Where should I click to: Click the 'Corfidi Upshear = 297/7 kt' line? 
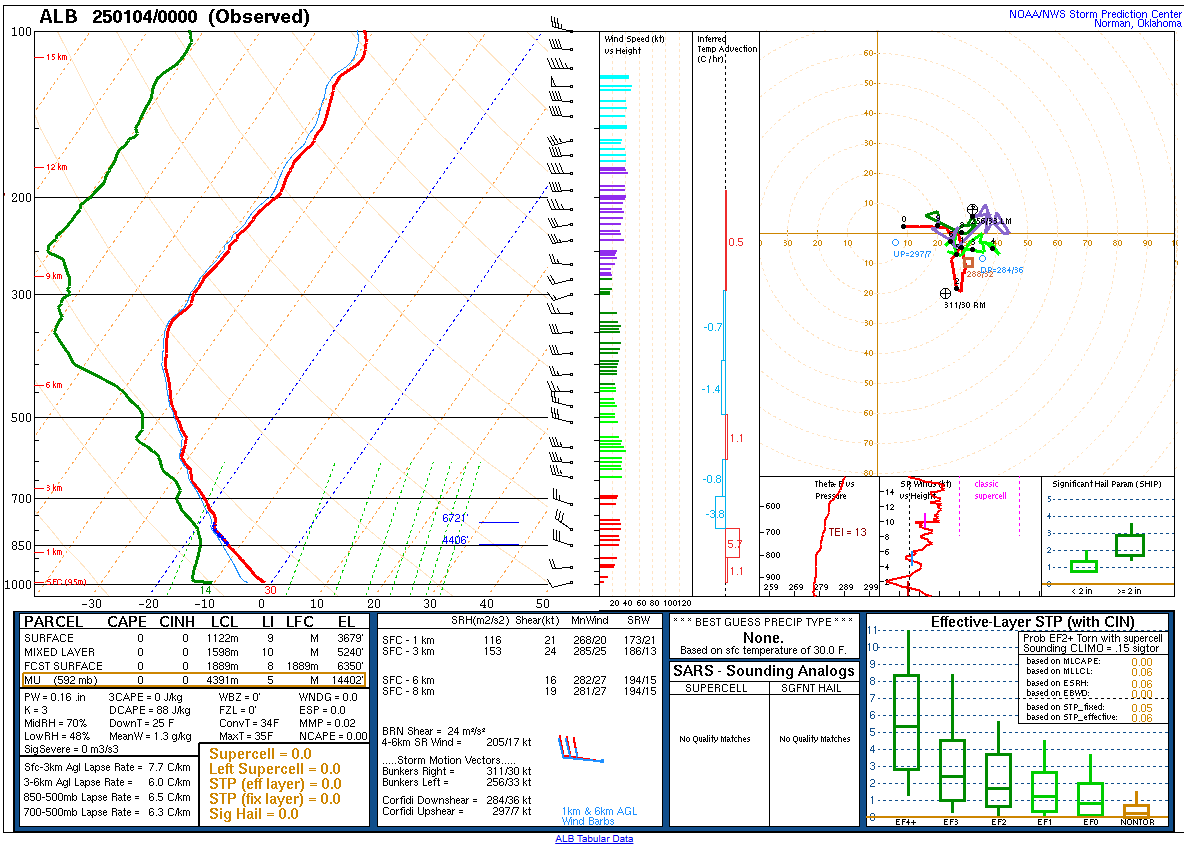(x=457, y=812)
